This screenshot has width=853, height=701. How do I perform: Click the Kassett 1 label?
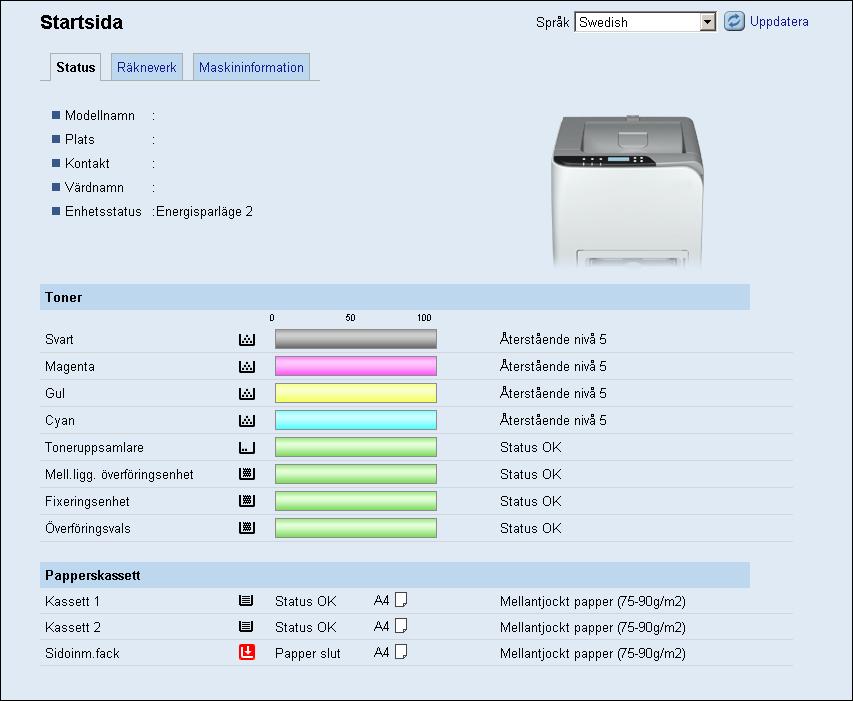[72, 601]
